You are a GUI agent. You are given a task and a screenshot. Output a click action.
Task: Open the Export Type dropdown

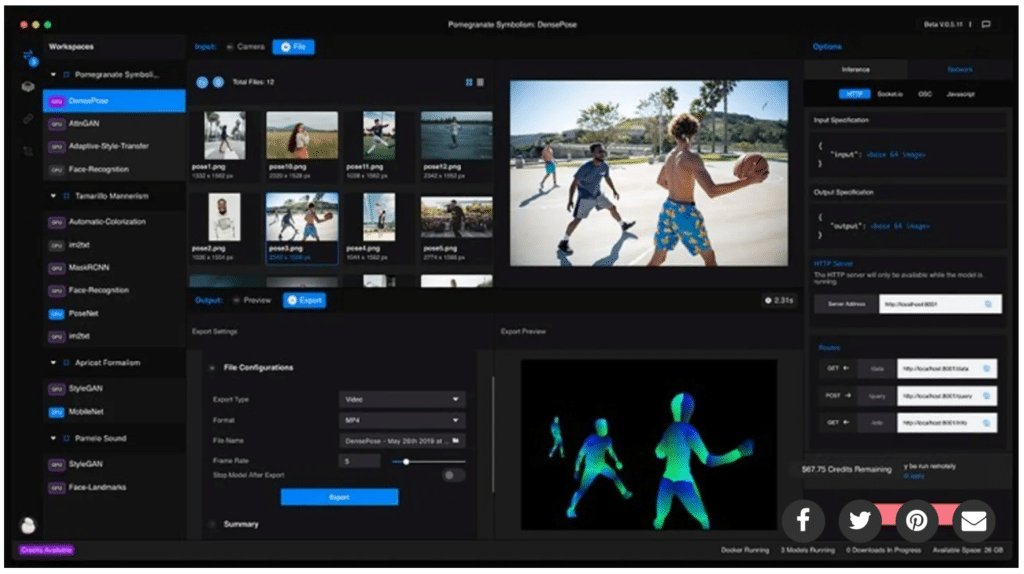pyautogui.click(x=402, y=399)
